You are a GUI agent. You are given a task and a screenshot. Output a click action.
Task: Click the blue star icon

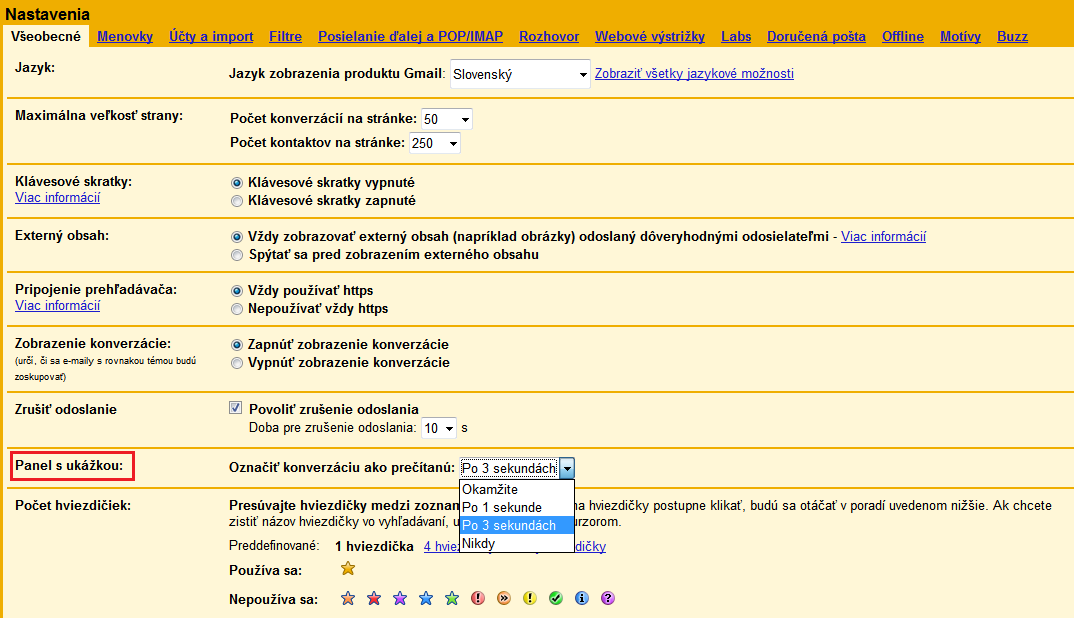click(x=426, y=598)
